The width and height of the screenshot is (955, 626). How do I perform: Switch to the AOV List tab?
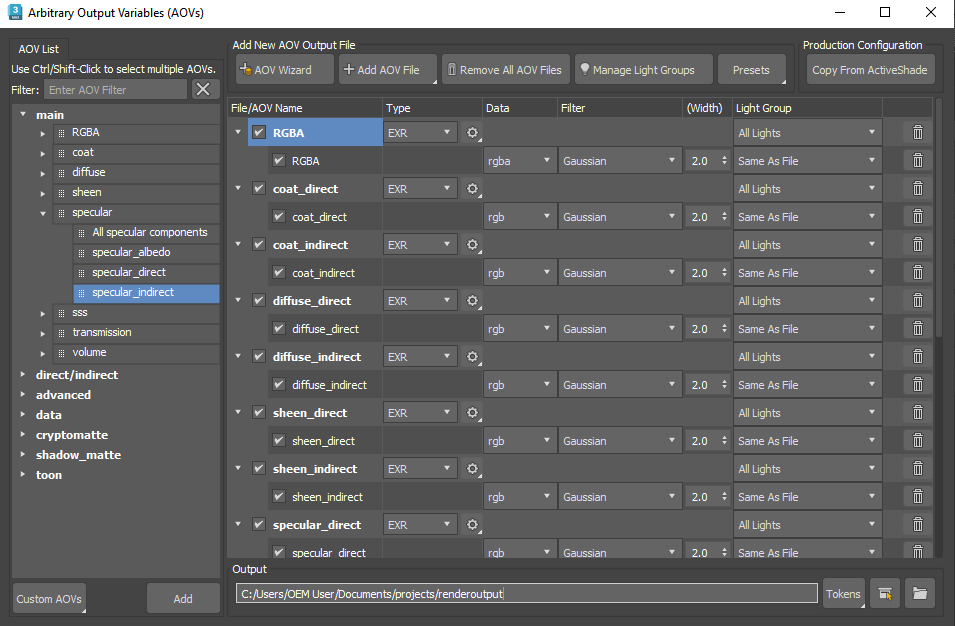point(39,49)
